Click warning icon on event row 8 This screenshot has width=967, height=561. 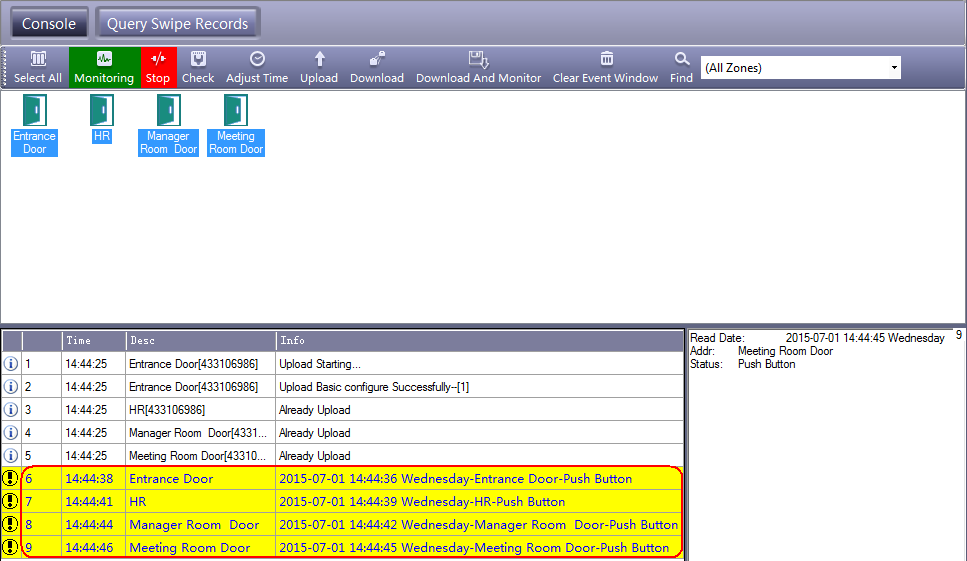(x=10, y=525)
